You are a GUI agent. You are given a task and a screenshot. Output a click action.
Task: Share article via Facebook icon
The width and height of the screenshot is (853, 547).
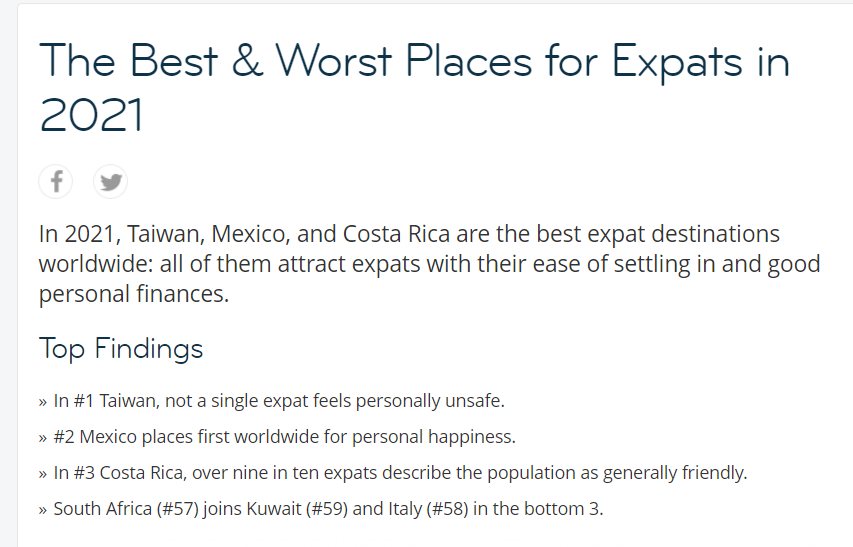[x=55, y=182]
